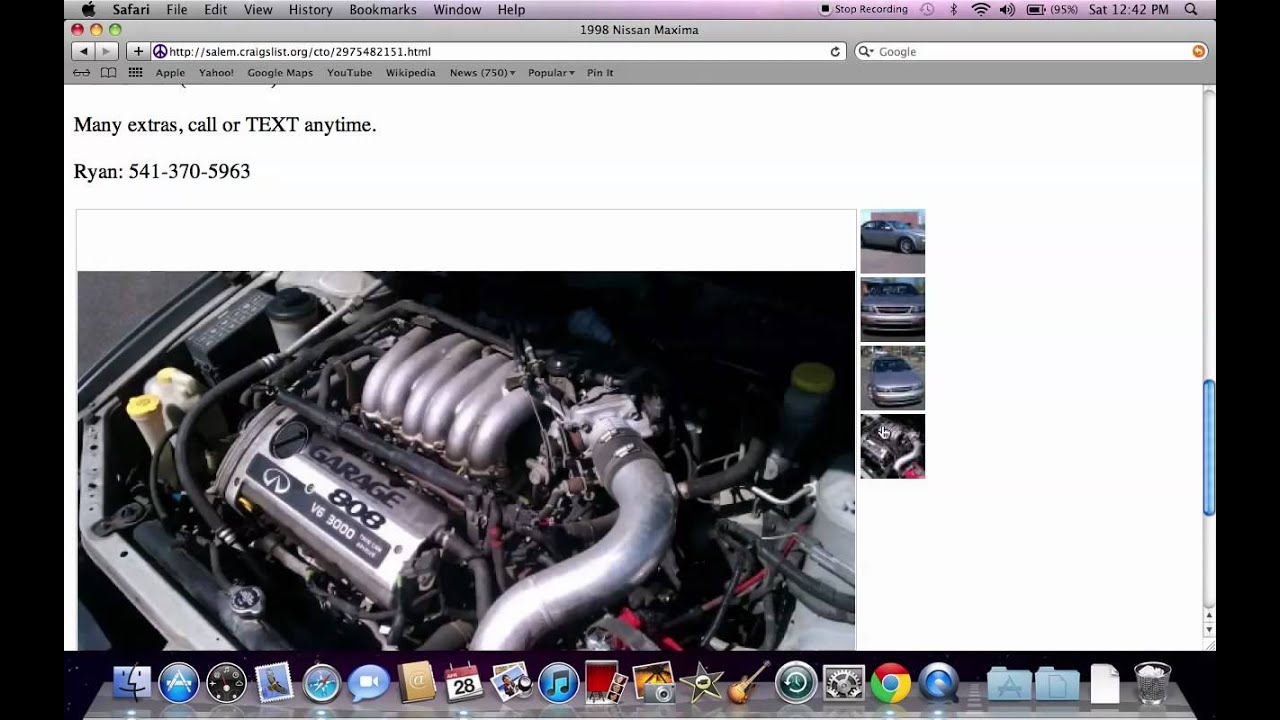The image size is (1280, 720).
Task: Select the engine bay thumbnail photo
Action: 892,446
